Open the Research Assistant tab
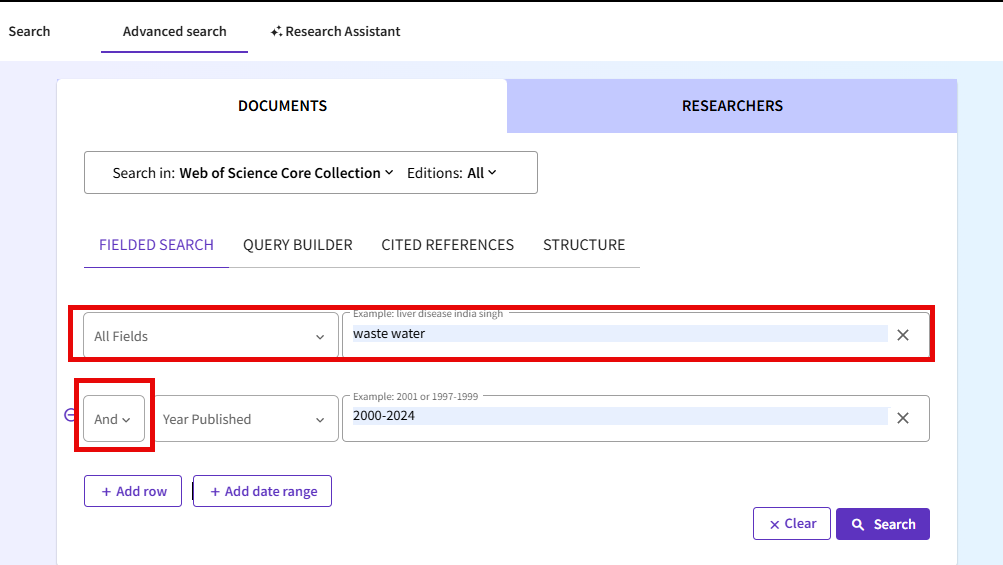The height and width of the screenshot is (565, 1003). pos(335,31)
